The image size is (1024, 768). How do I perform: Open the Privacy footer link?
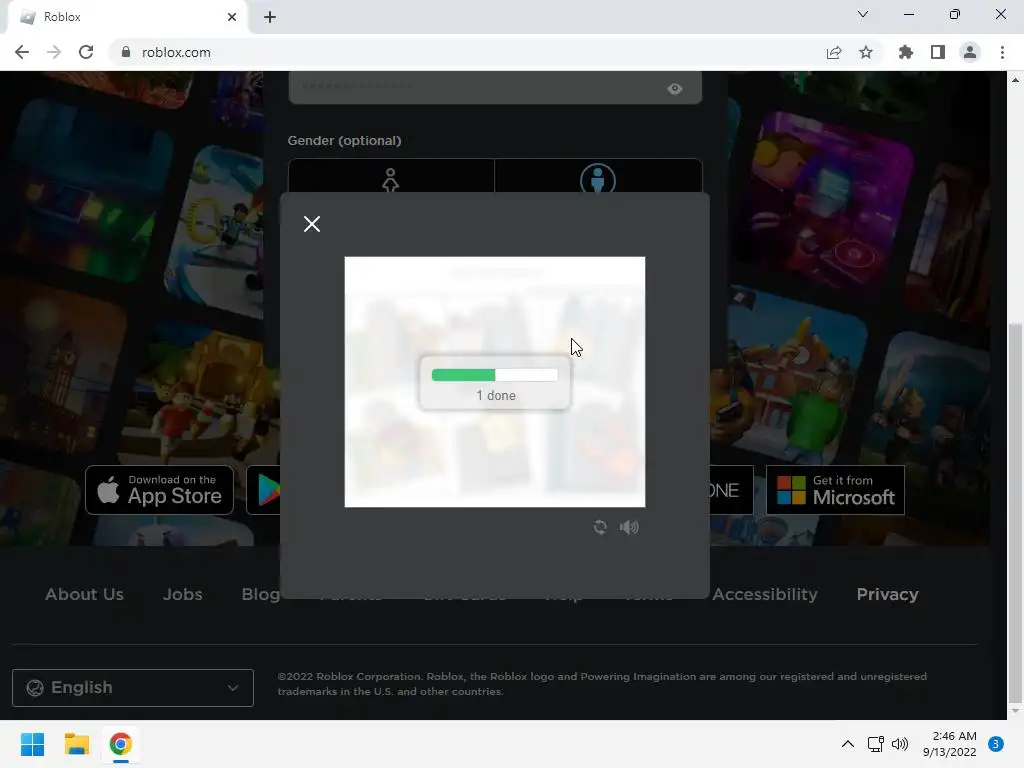[x=888, y=594]
